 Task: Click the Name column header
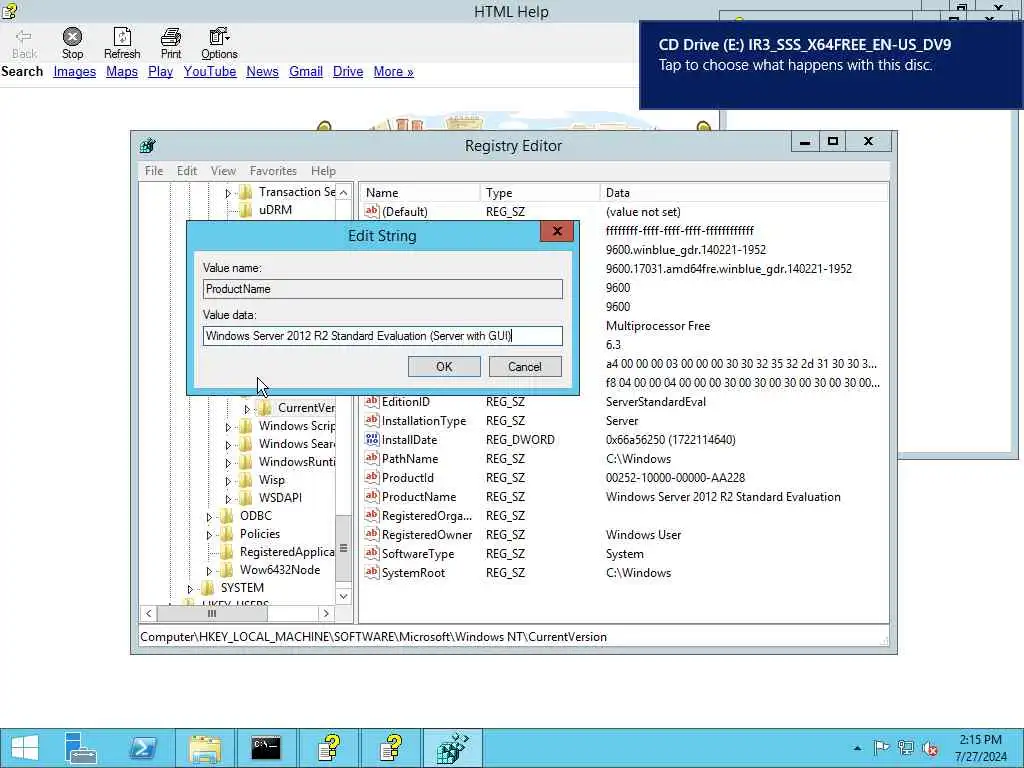click(419, 193)
